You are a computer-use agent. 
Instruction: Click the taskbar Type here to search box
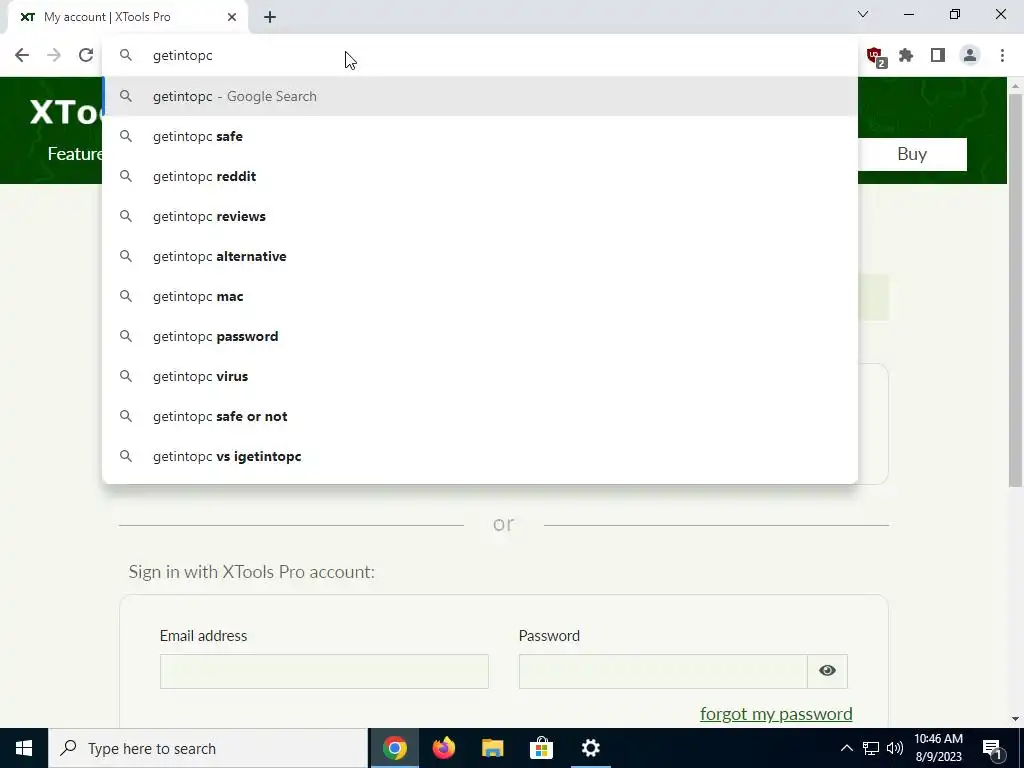(x=208, y=748)
